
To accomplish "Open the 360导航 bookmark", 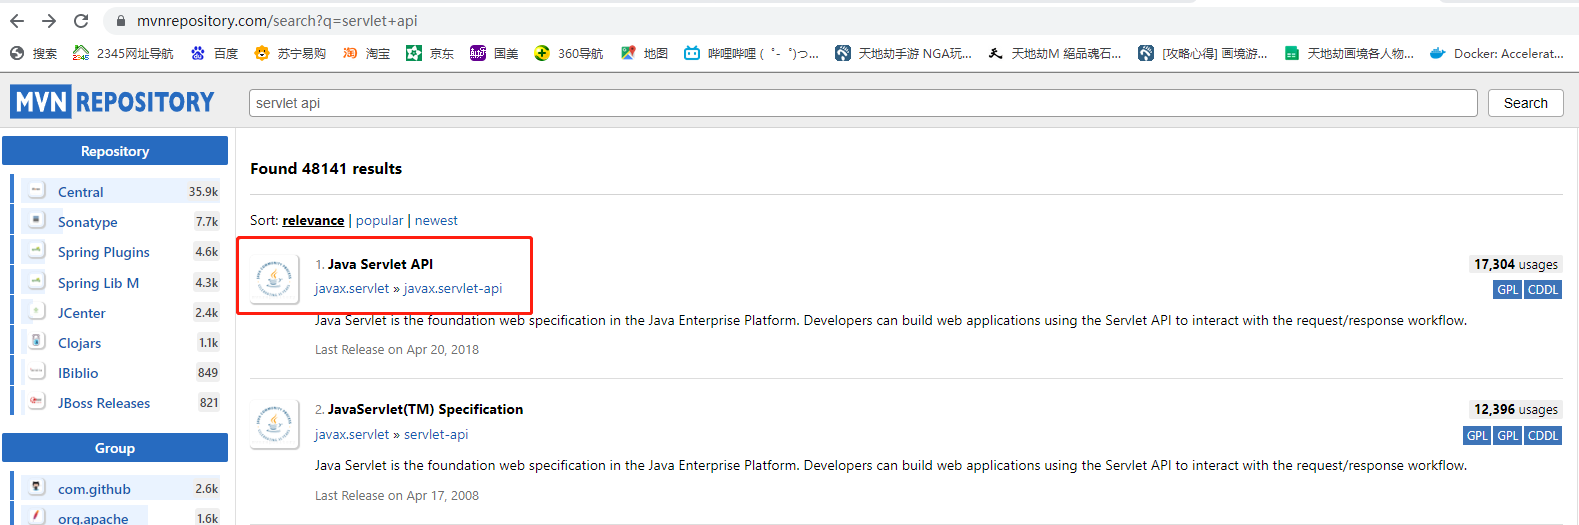I will coord(569,54).
